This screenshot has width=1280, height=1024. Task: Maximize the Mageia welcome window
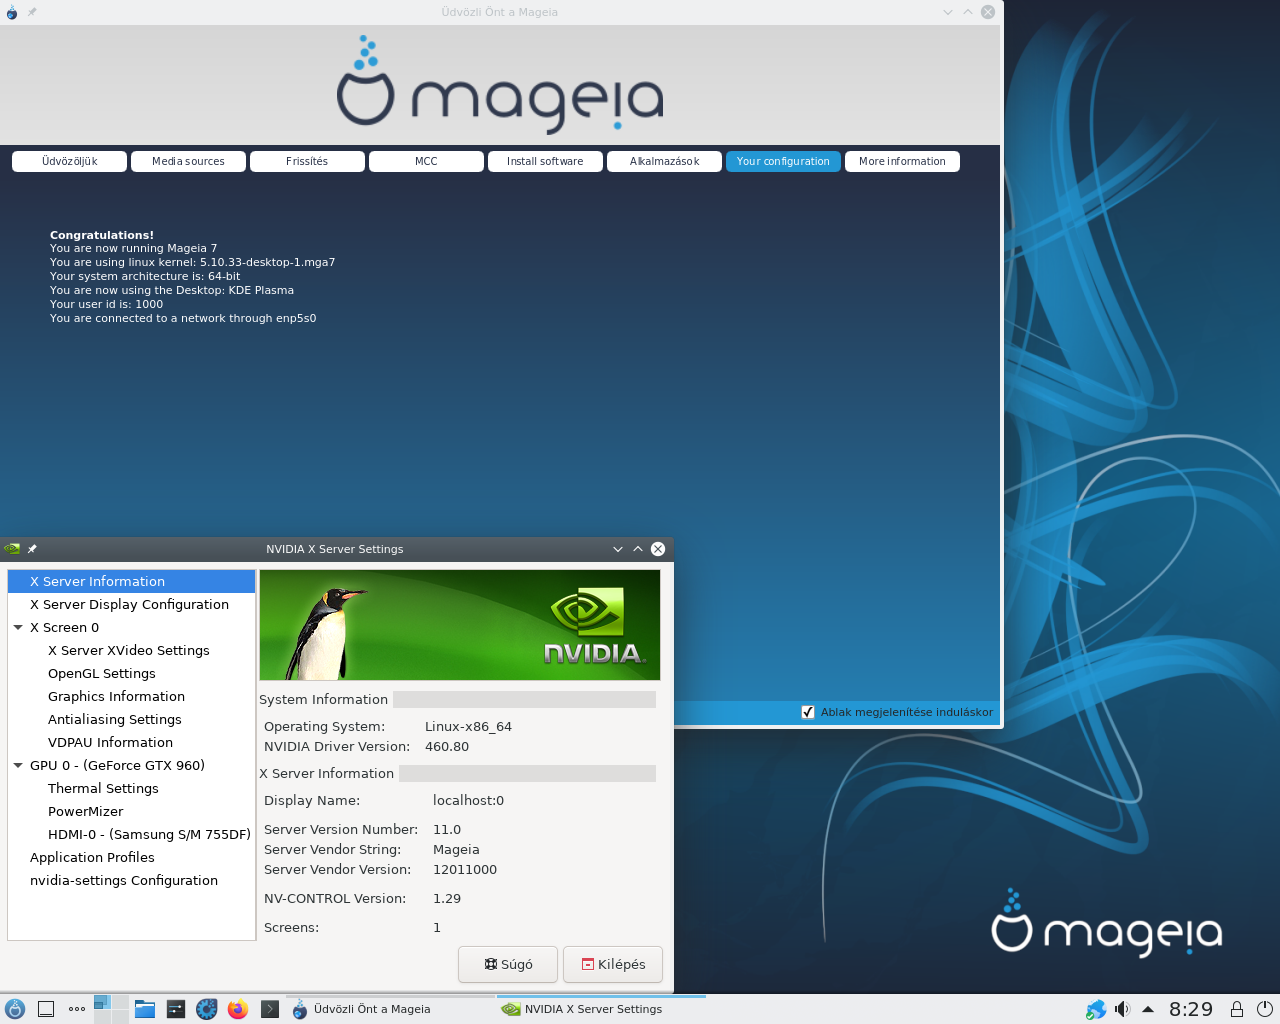(x=968, y=12)
